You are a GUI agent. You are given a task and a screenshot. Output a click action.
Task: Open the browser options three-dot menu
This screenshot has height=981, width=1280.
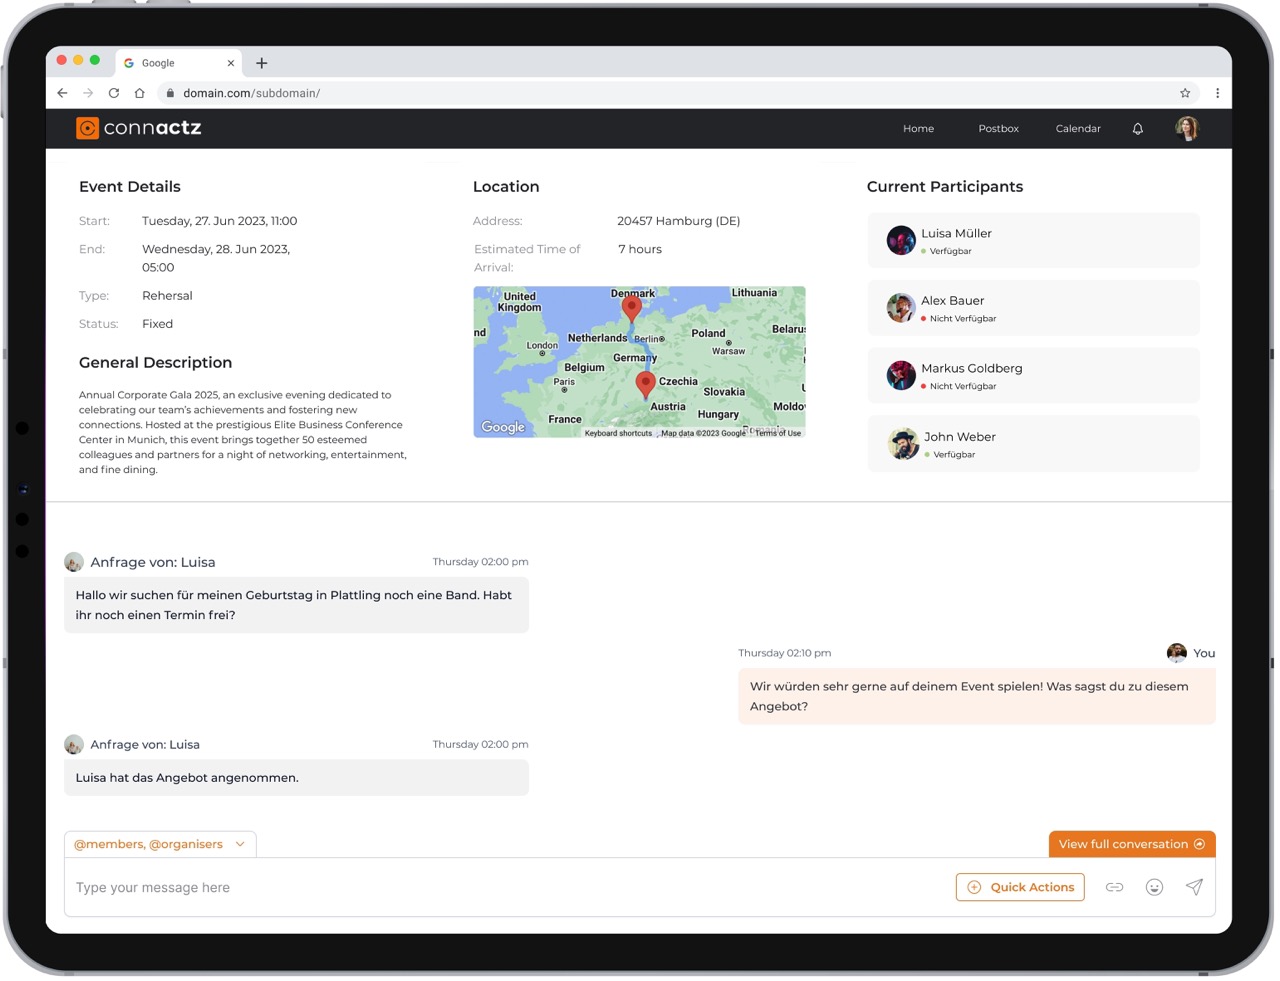point(1217,92)
